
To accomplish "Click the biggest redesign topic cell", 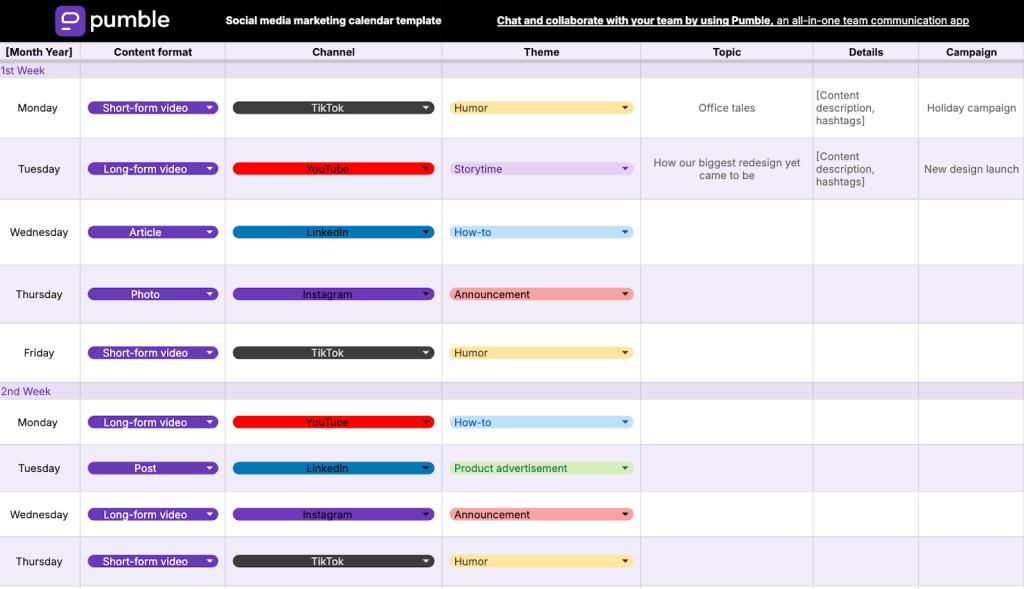I will click(x=727, y=168).
